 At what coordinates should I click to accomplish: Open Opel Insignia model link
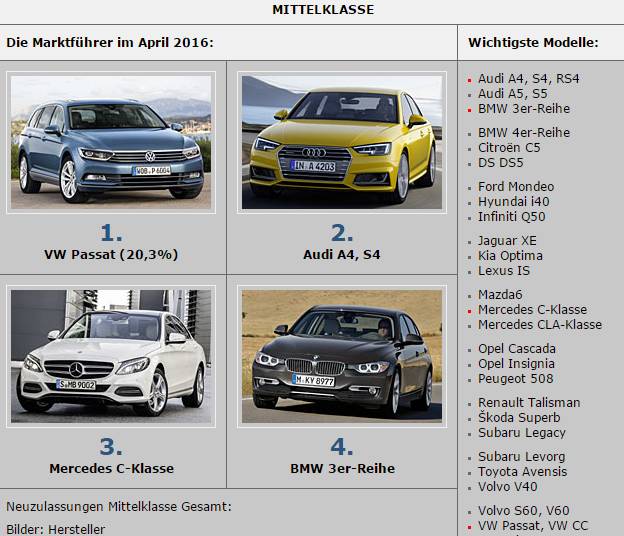point(516,364)
